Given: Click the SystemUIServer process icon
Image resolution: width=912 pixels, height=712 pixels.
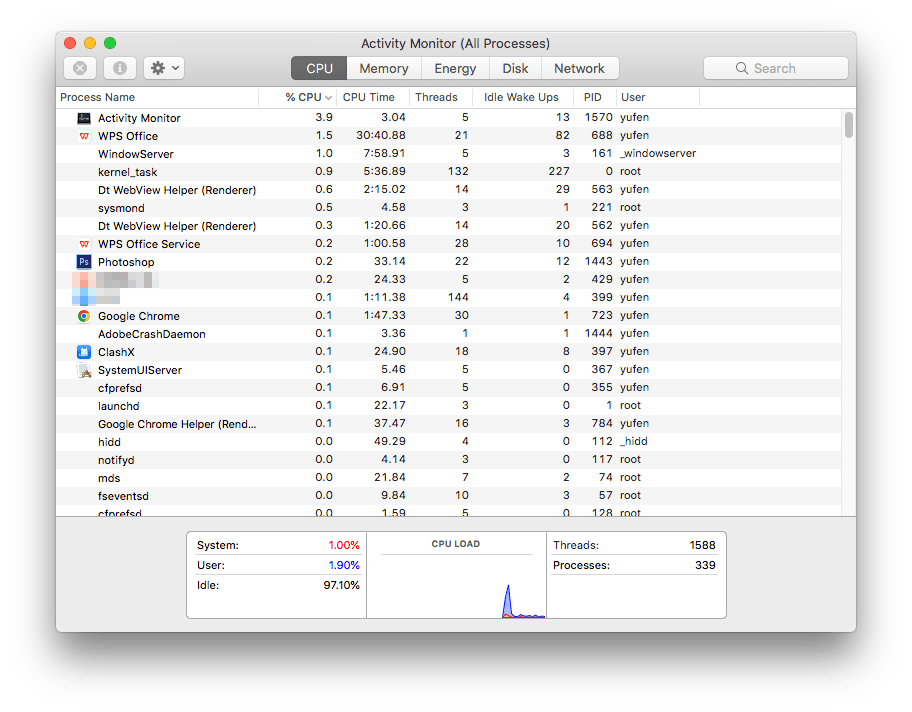Looking at the screenshot, I should coord(84,369).
